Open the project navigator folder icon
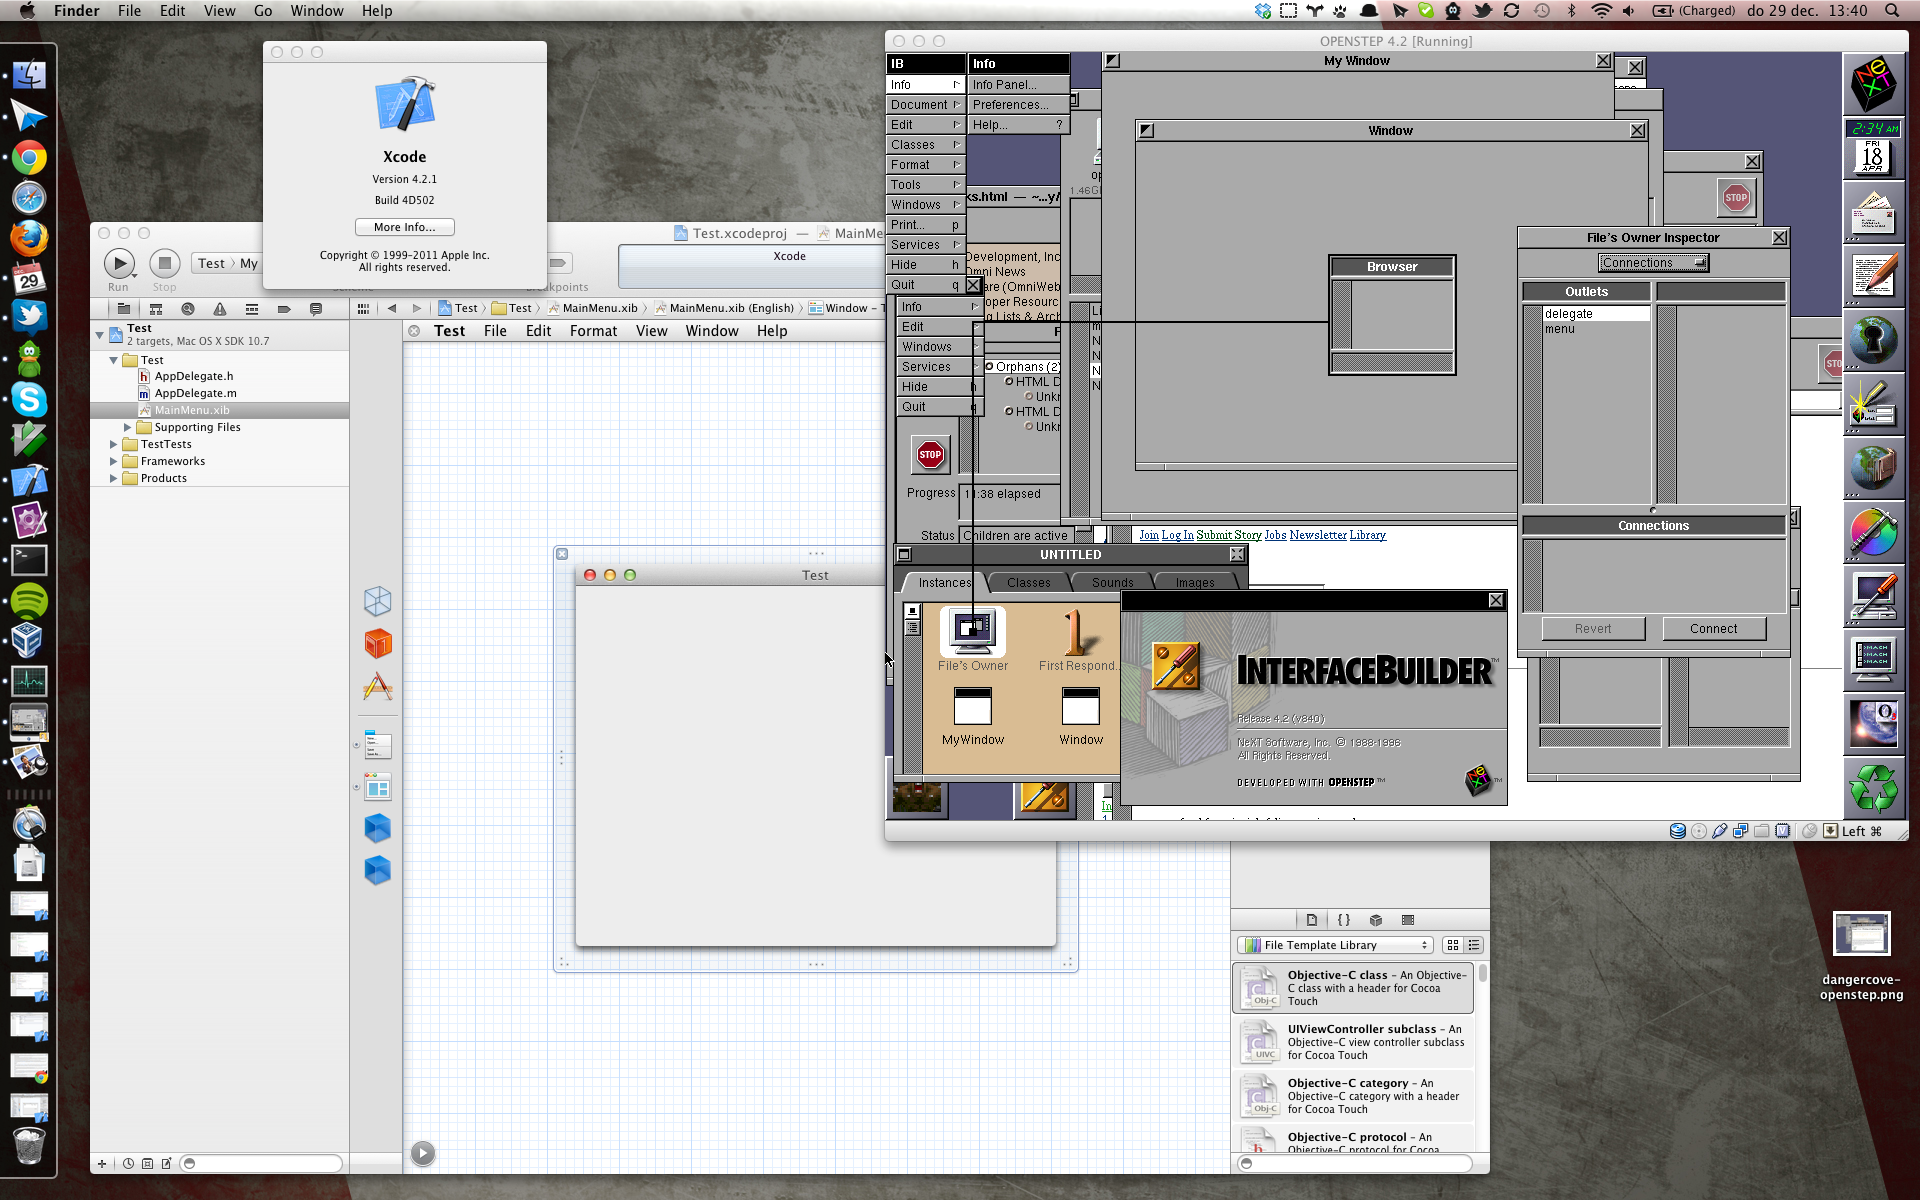Image resolution: width=1920 pixels, height=1200 pixels. (x=123, y=309)
